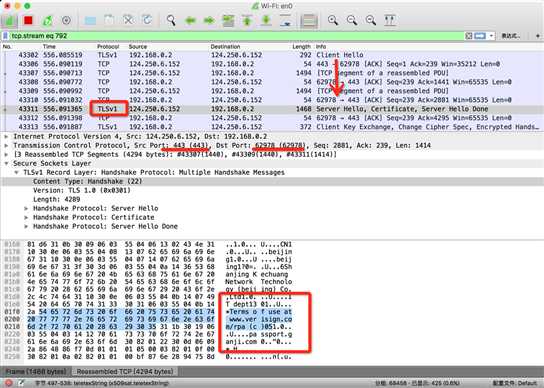The image size is (544, 388).
Task: Reset text zoom to normal size
Action: [371, 20]
